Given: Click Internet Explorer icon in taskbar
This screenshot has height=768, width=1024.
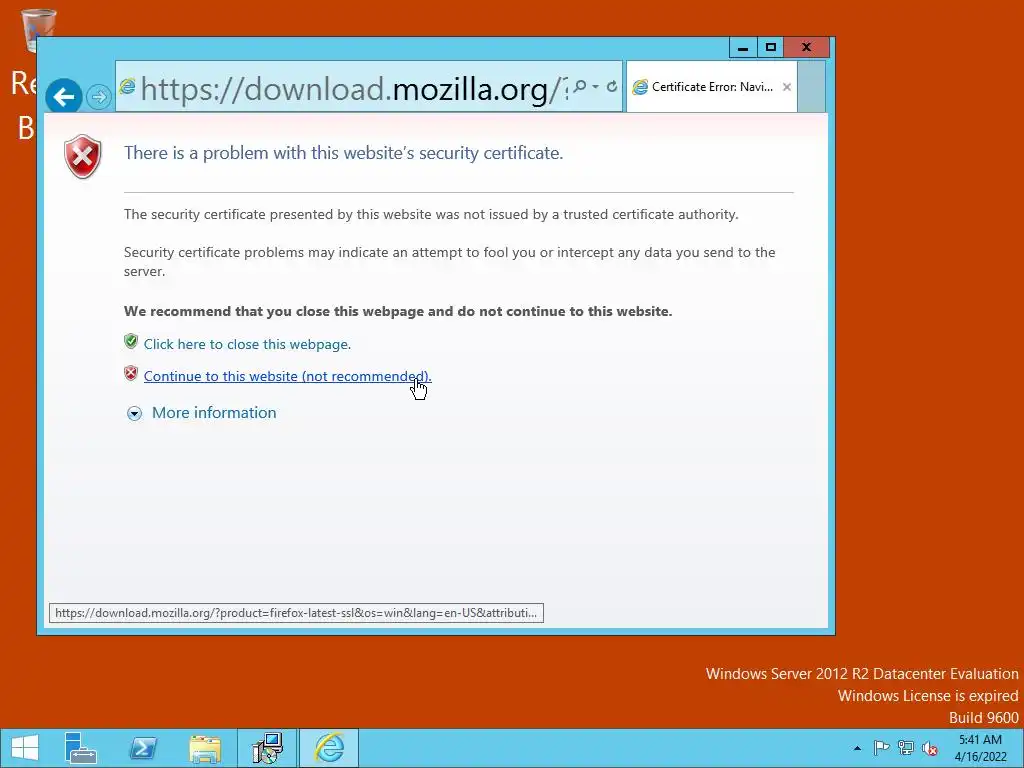Looking at the screenshot, I should point(329,748).
